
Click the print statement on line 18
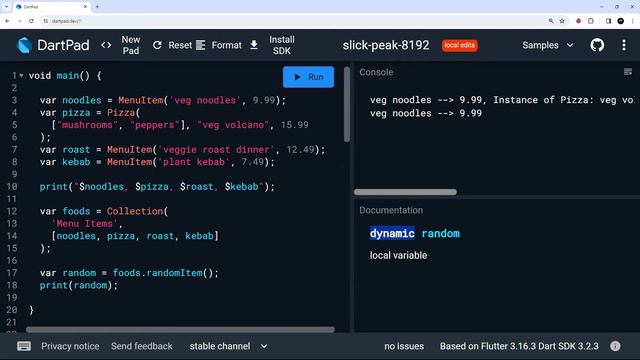pyautogui.click(x=78, y=285)
